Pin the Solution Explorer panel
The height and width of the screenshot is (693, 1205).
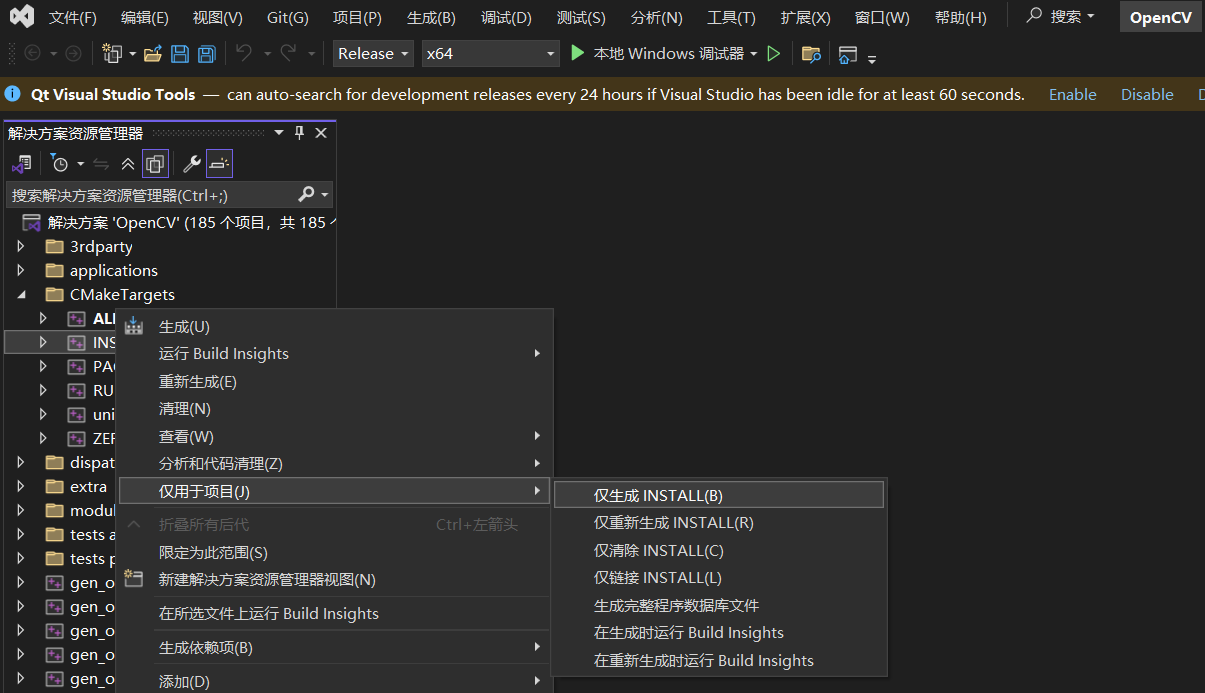[x=299, y=133]
